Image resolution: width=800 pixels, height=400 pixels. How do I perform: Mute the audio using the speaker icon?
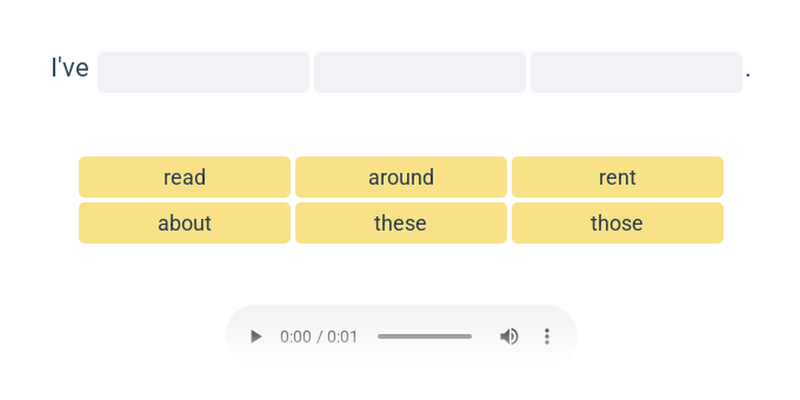[x=509, y=337]
